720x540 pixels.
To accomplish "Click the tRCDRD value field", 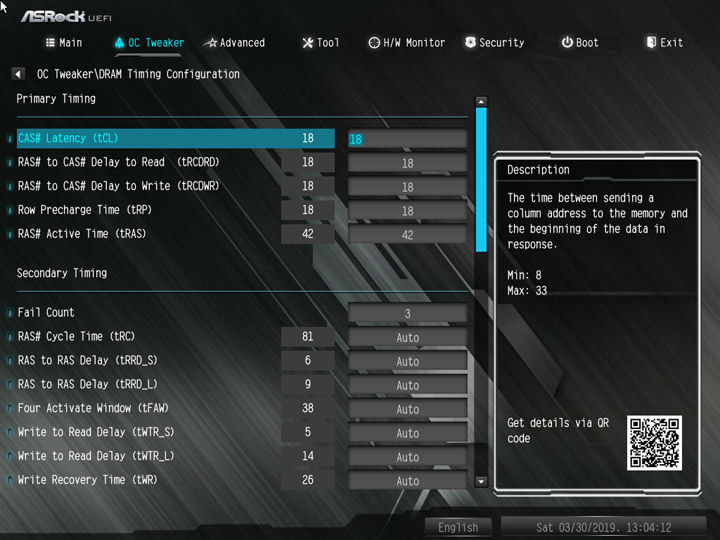I will (407, 163).
